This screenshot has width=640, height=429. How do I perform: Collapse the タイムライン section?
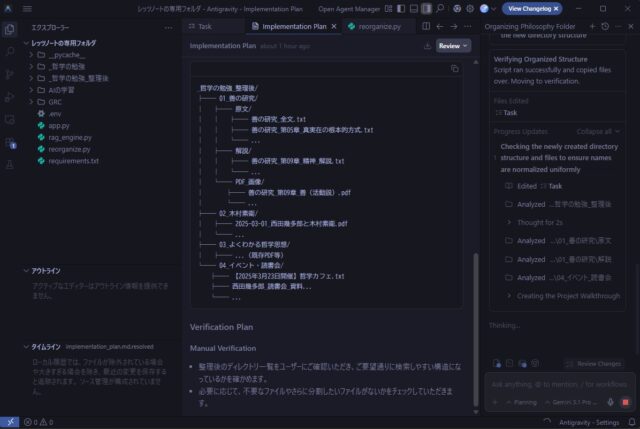pos(46,347)
